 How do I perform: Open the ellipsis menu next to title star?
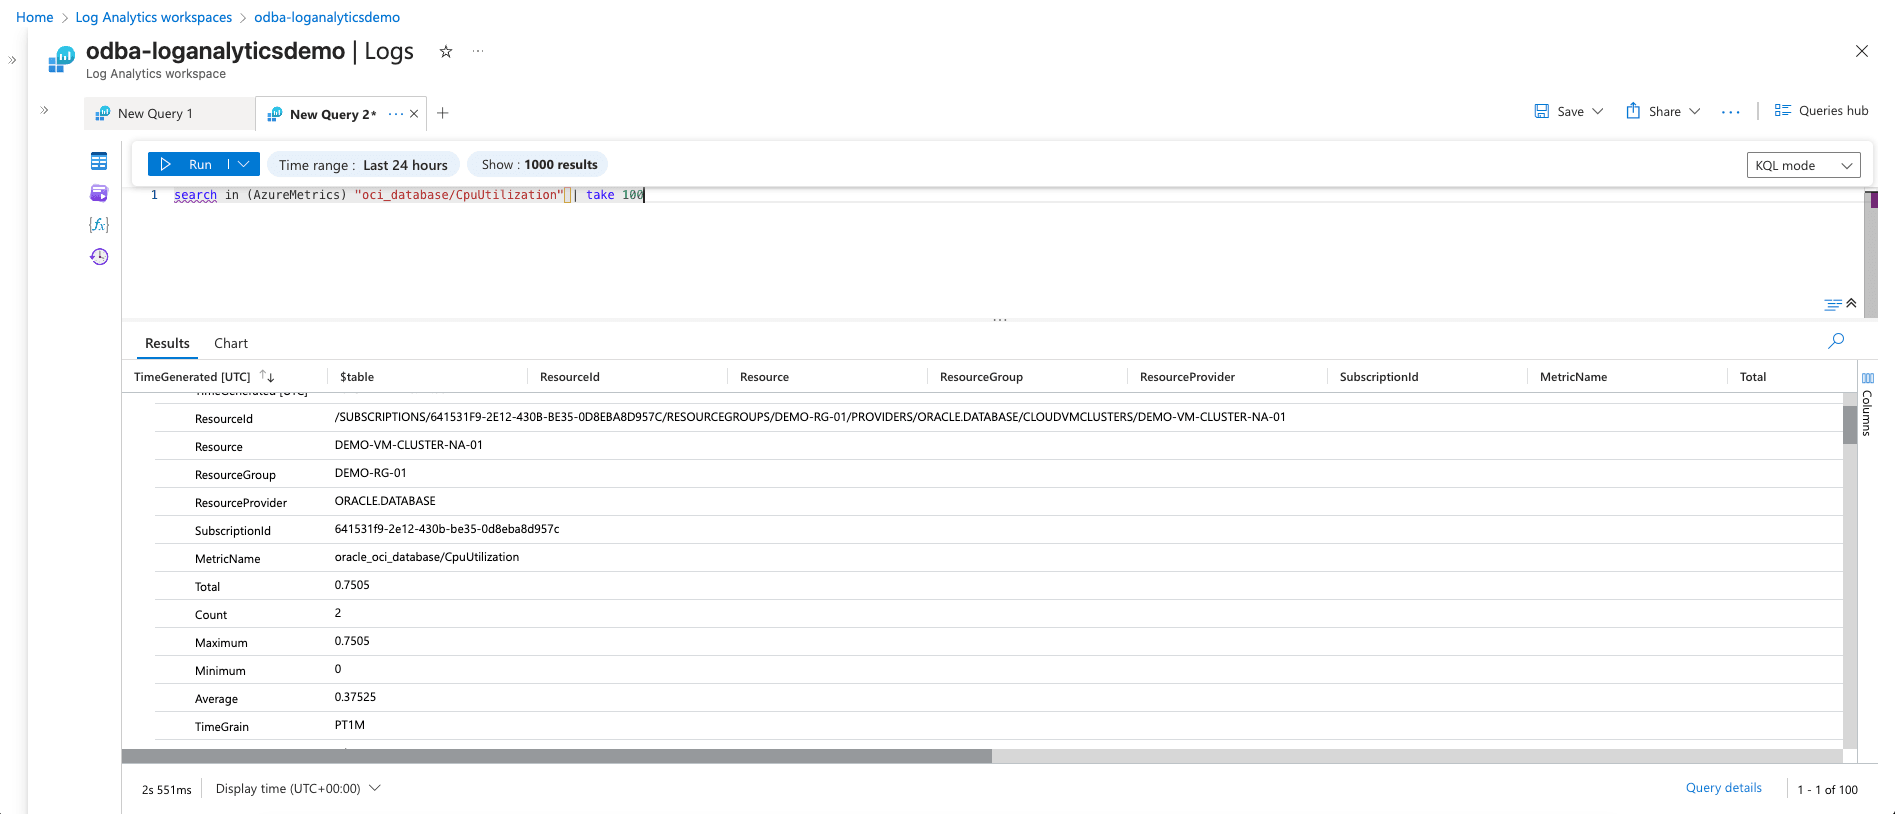[x=478, y=51]
